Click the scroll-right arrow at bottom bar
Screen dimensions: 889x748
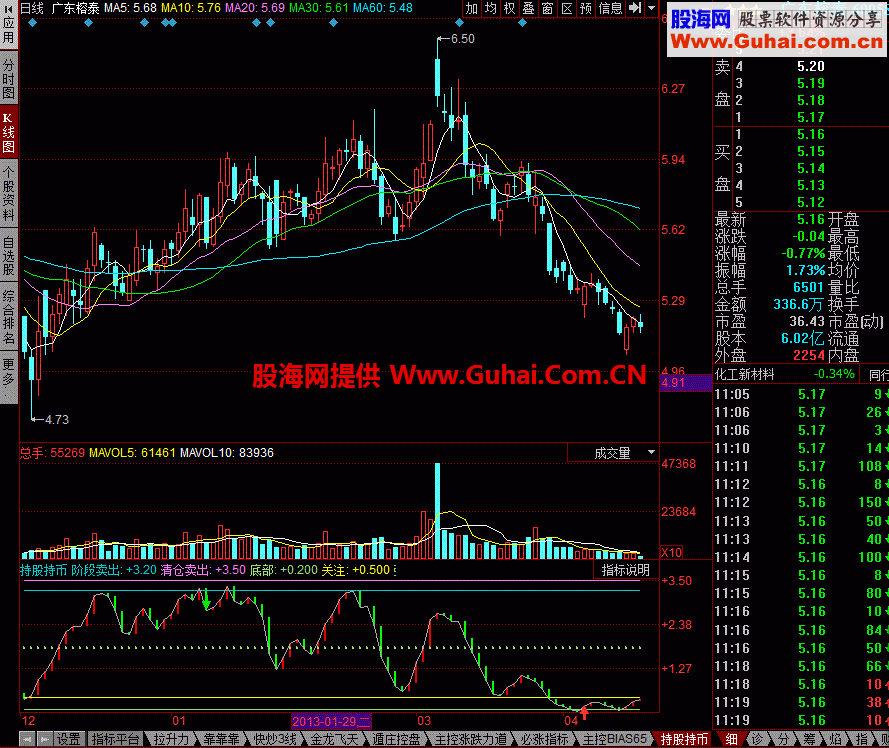pos(45,739)
